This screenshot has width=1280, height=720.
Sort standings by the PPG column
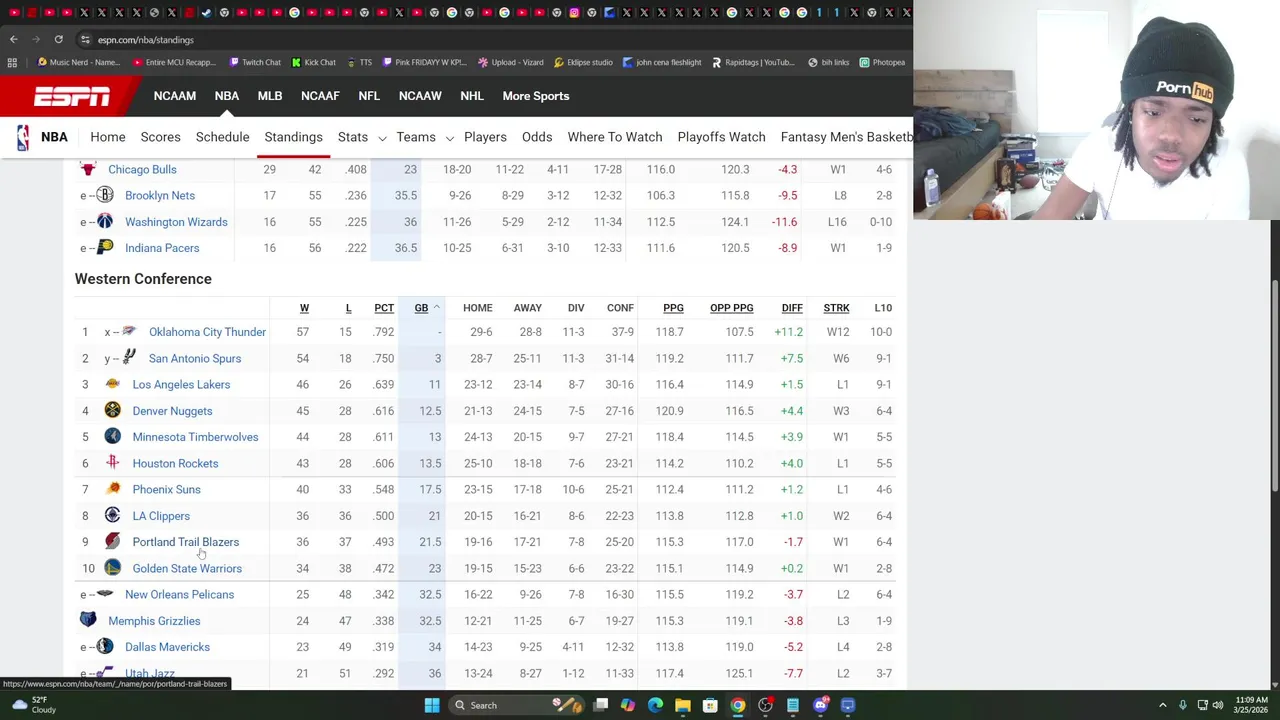click(673, 308)
